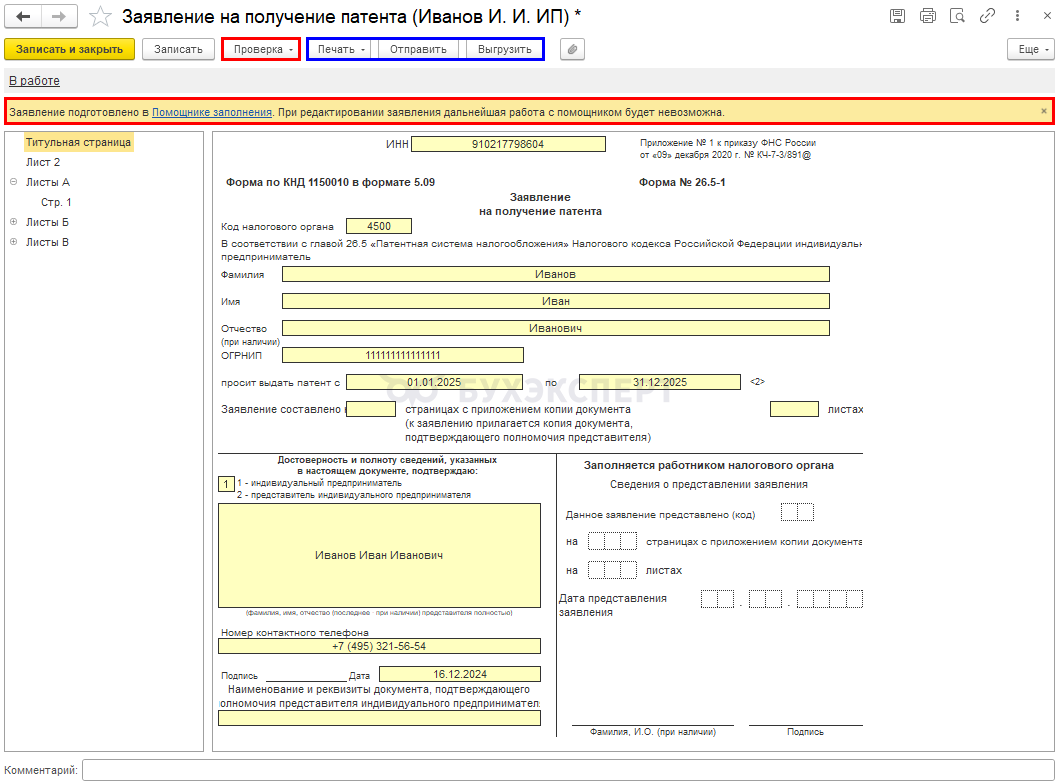Viewport: 1056px width, 782px height.
Task: Click the tax authority code field 4500
Action: [x=378, y=226]
